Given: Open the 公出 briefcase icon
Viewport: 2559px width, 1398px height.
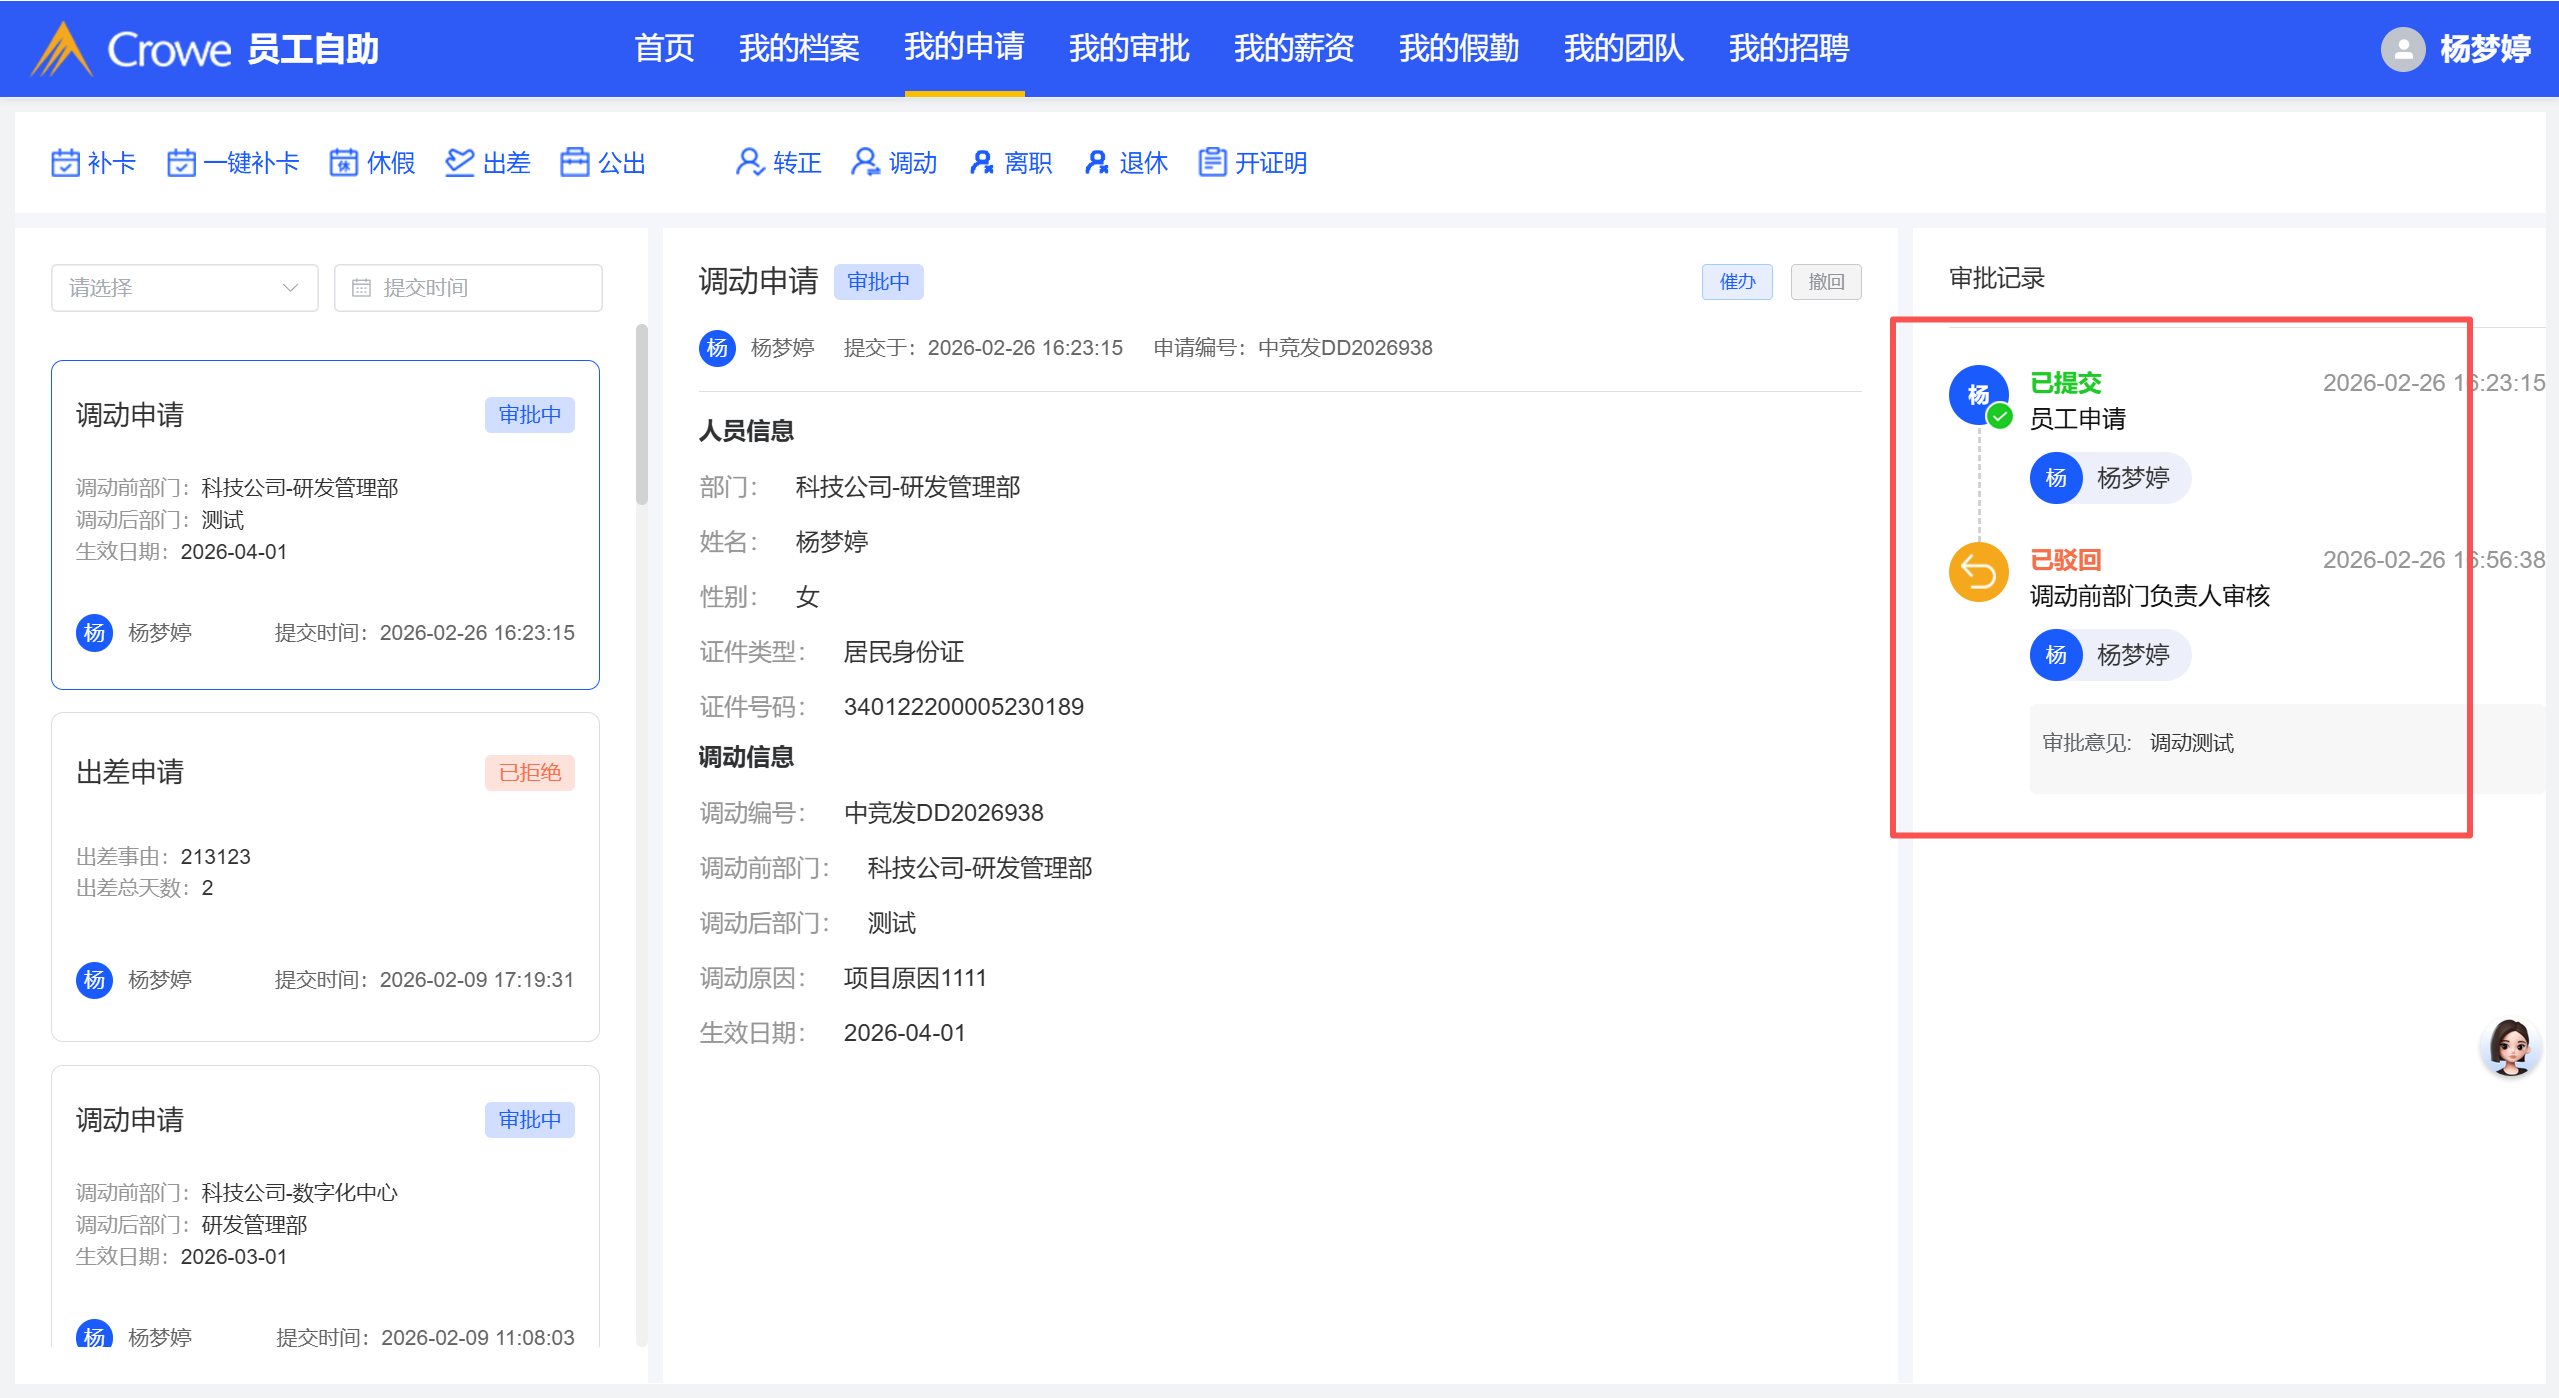Looking at the screenshot, I should tap(575, 163).
